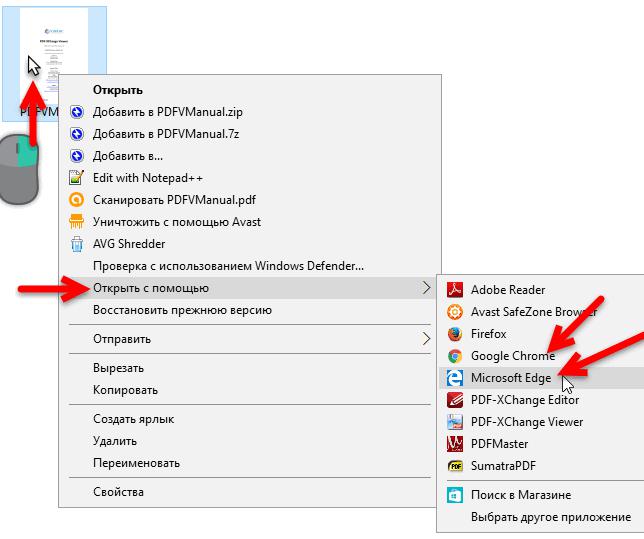The image size is (644, 539).
Task: Click Выбрать другое приложение
Action: click(x=551, y=517)
